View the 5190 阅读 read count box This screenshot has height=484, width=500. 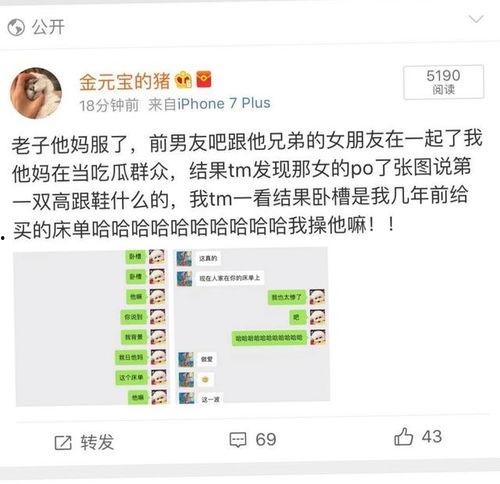point(443,82)
